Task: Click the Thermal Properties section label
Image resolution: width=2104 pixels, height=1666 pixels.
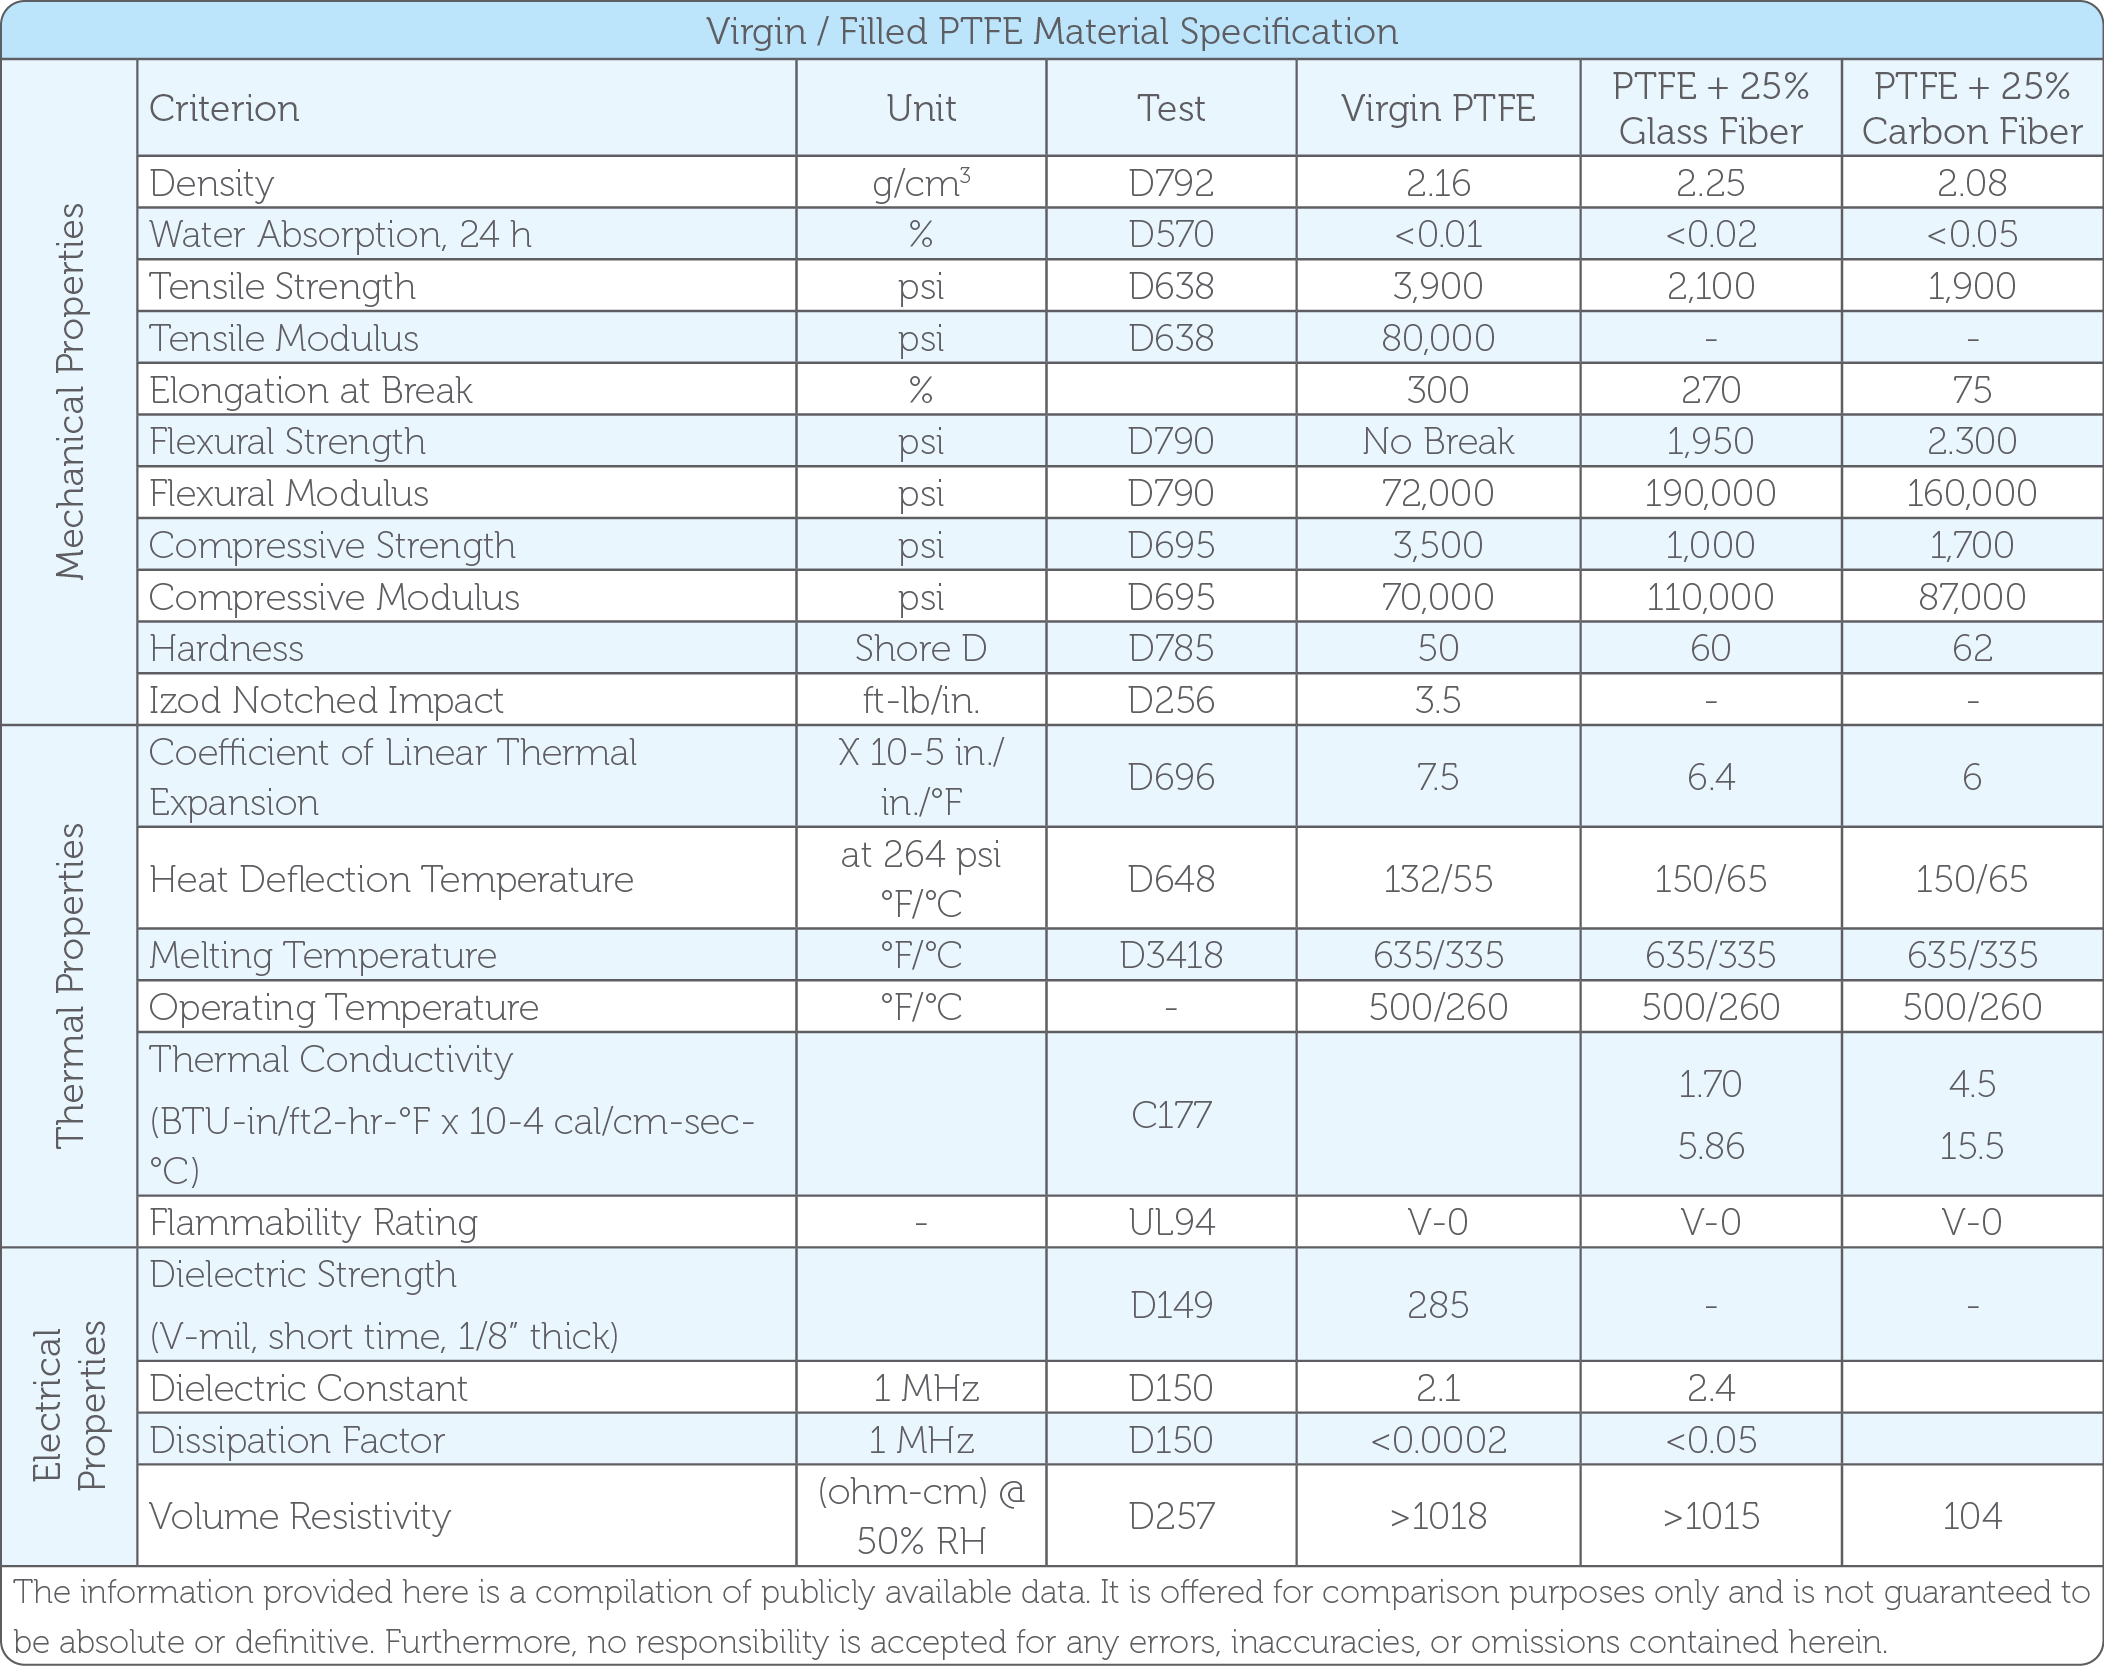Action: [70, 986]
